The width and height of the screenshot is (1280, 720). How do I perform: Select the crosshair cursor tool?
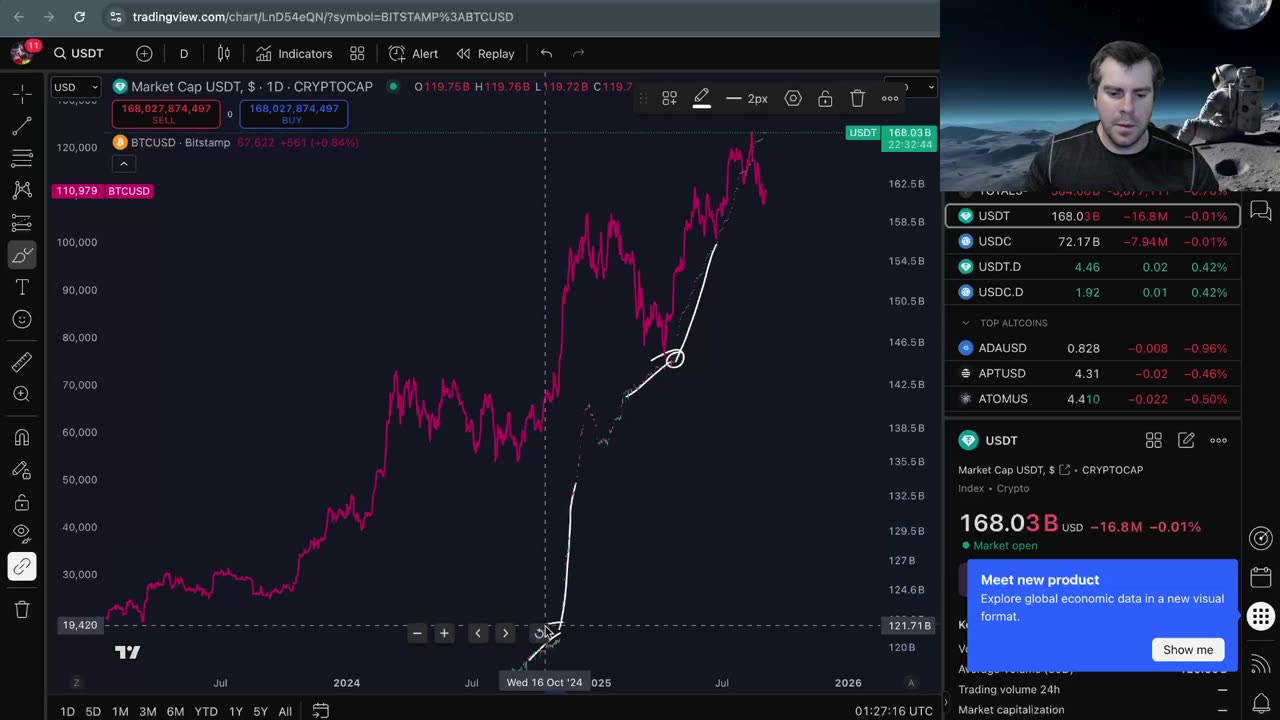pos(22,94)
